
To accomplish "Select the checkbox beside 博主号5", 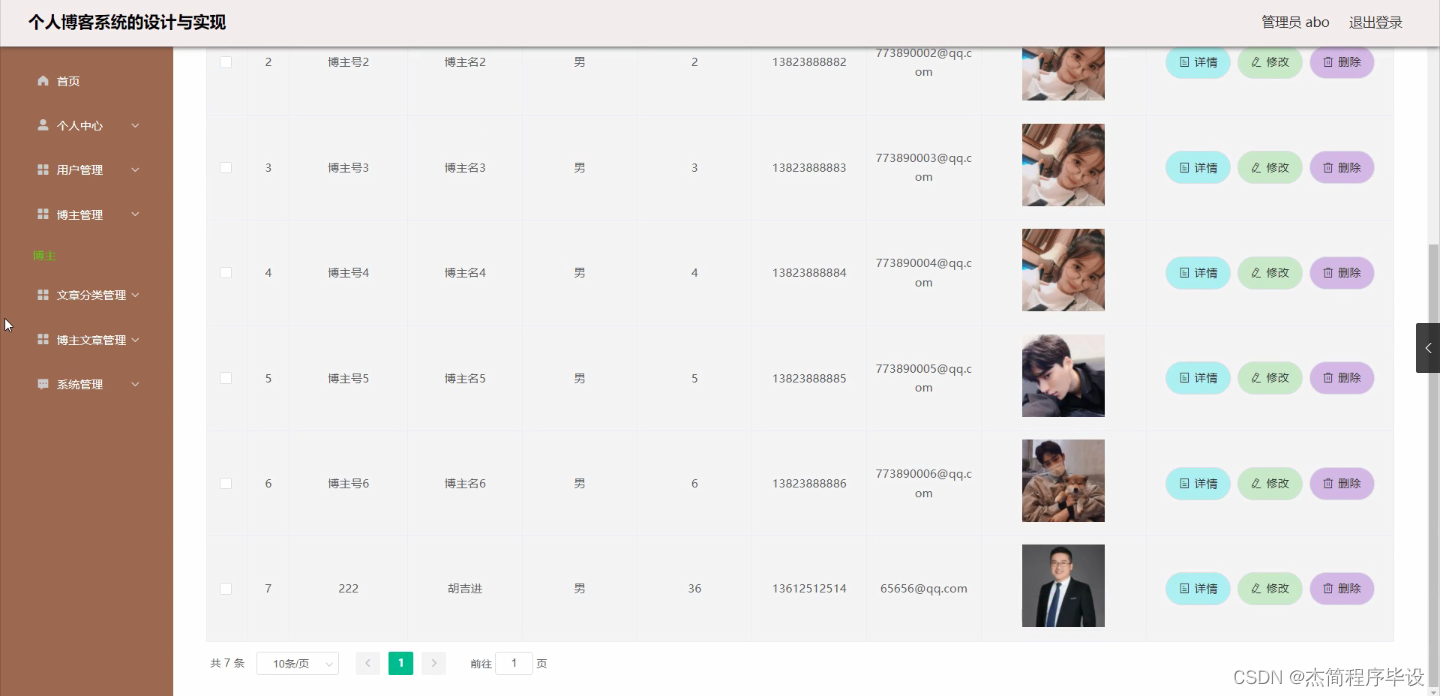I will [x=226, y=378].
